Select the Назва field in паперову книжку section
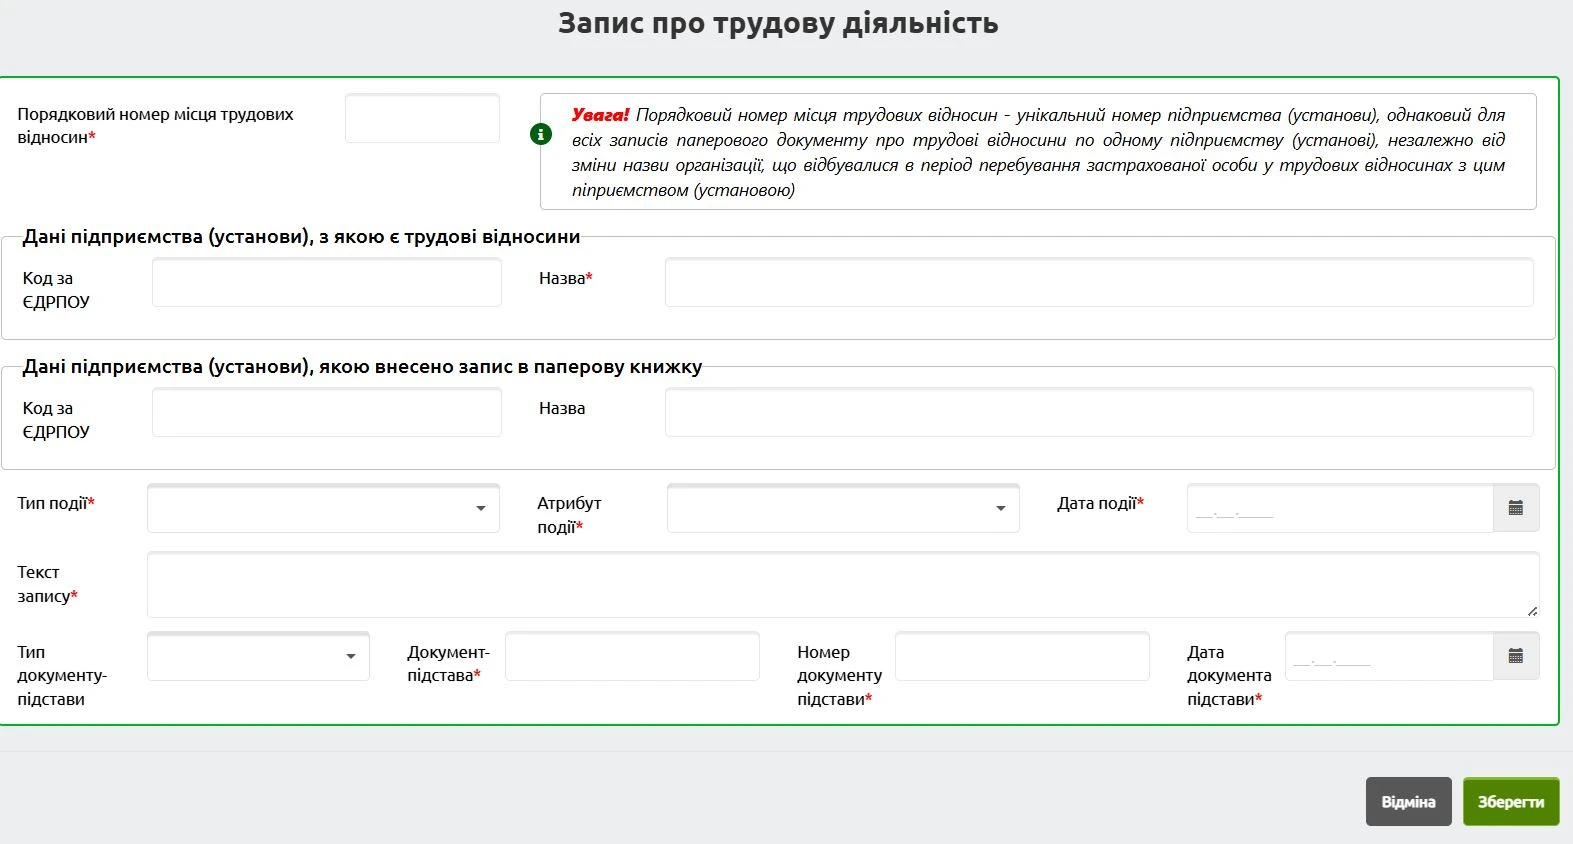The image size is (1573, 844). 1098,413
